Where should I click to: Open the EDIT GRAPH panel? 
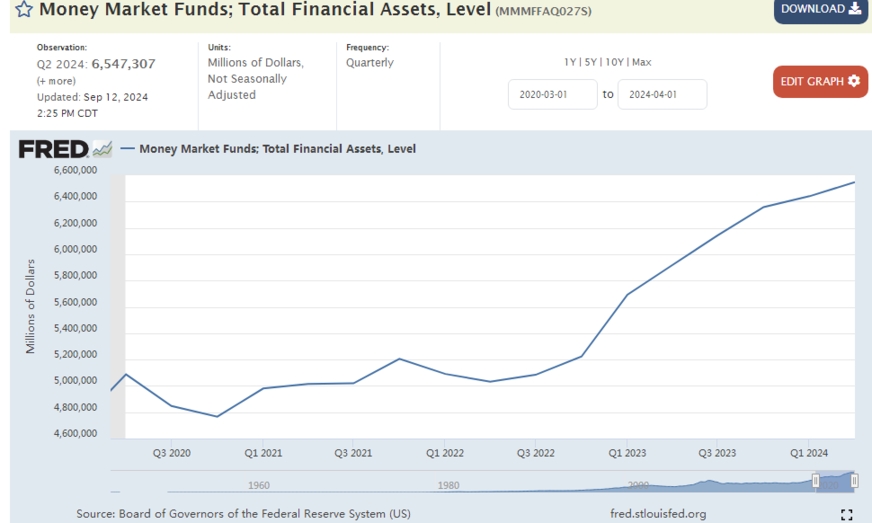819,81
